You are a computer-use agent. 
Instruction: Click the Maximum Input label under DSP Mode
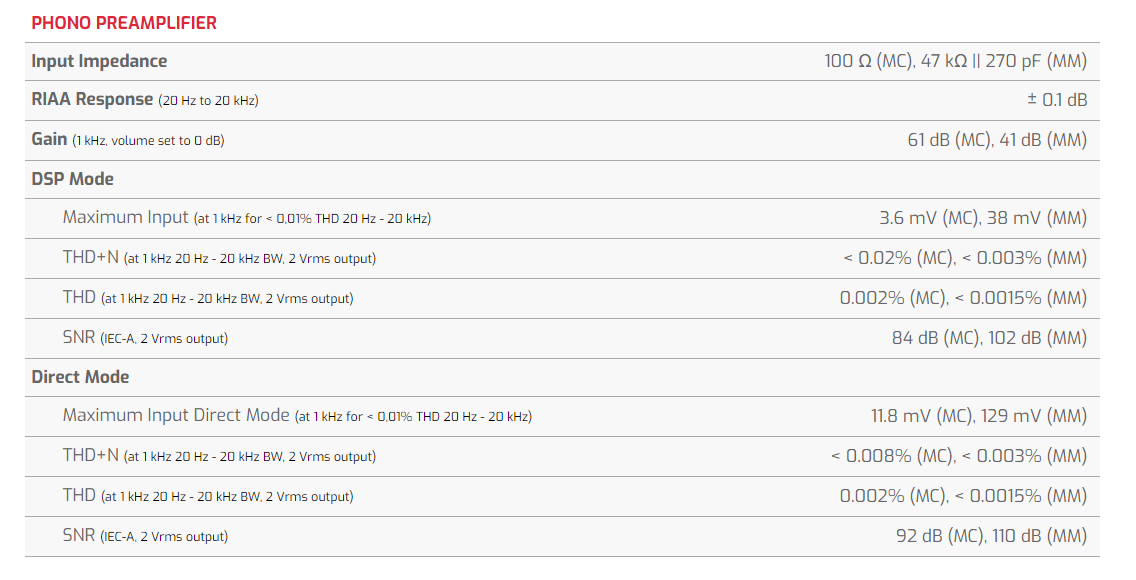pos(125,217)
